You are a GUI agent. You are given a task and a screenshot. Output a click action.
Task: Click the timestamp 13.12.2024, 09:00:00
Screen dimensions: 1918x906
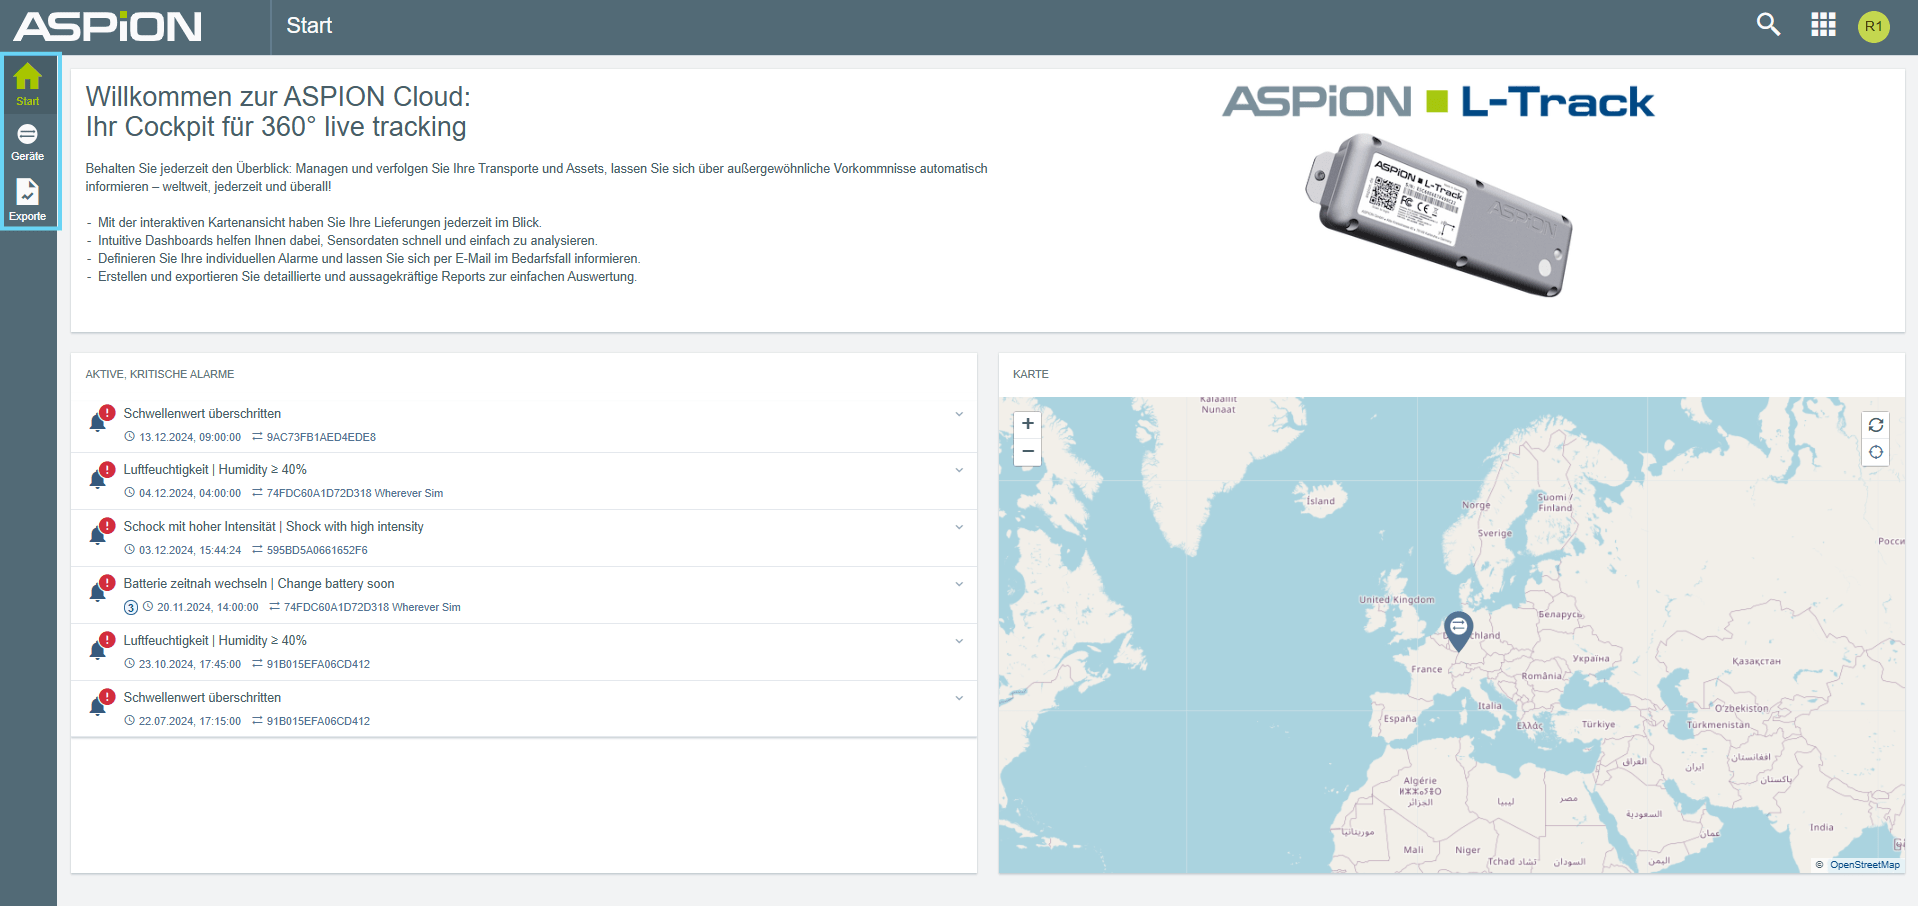[190, 437]
